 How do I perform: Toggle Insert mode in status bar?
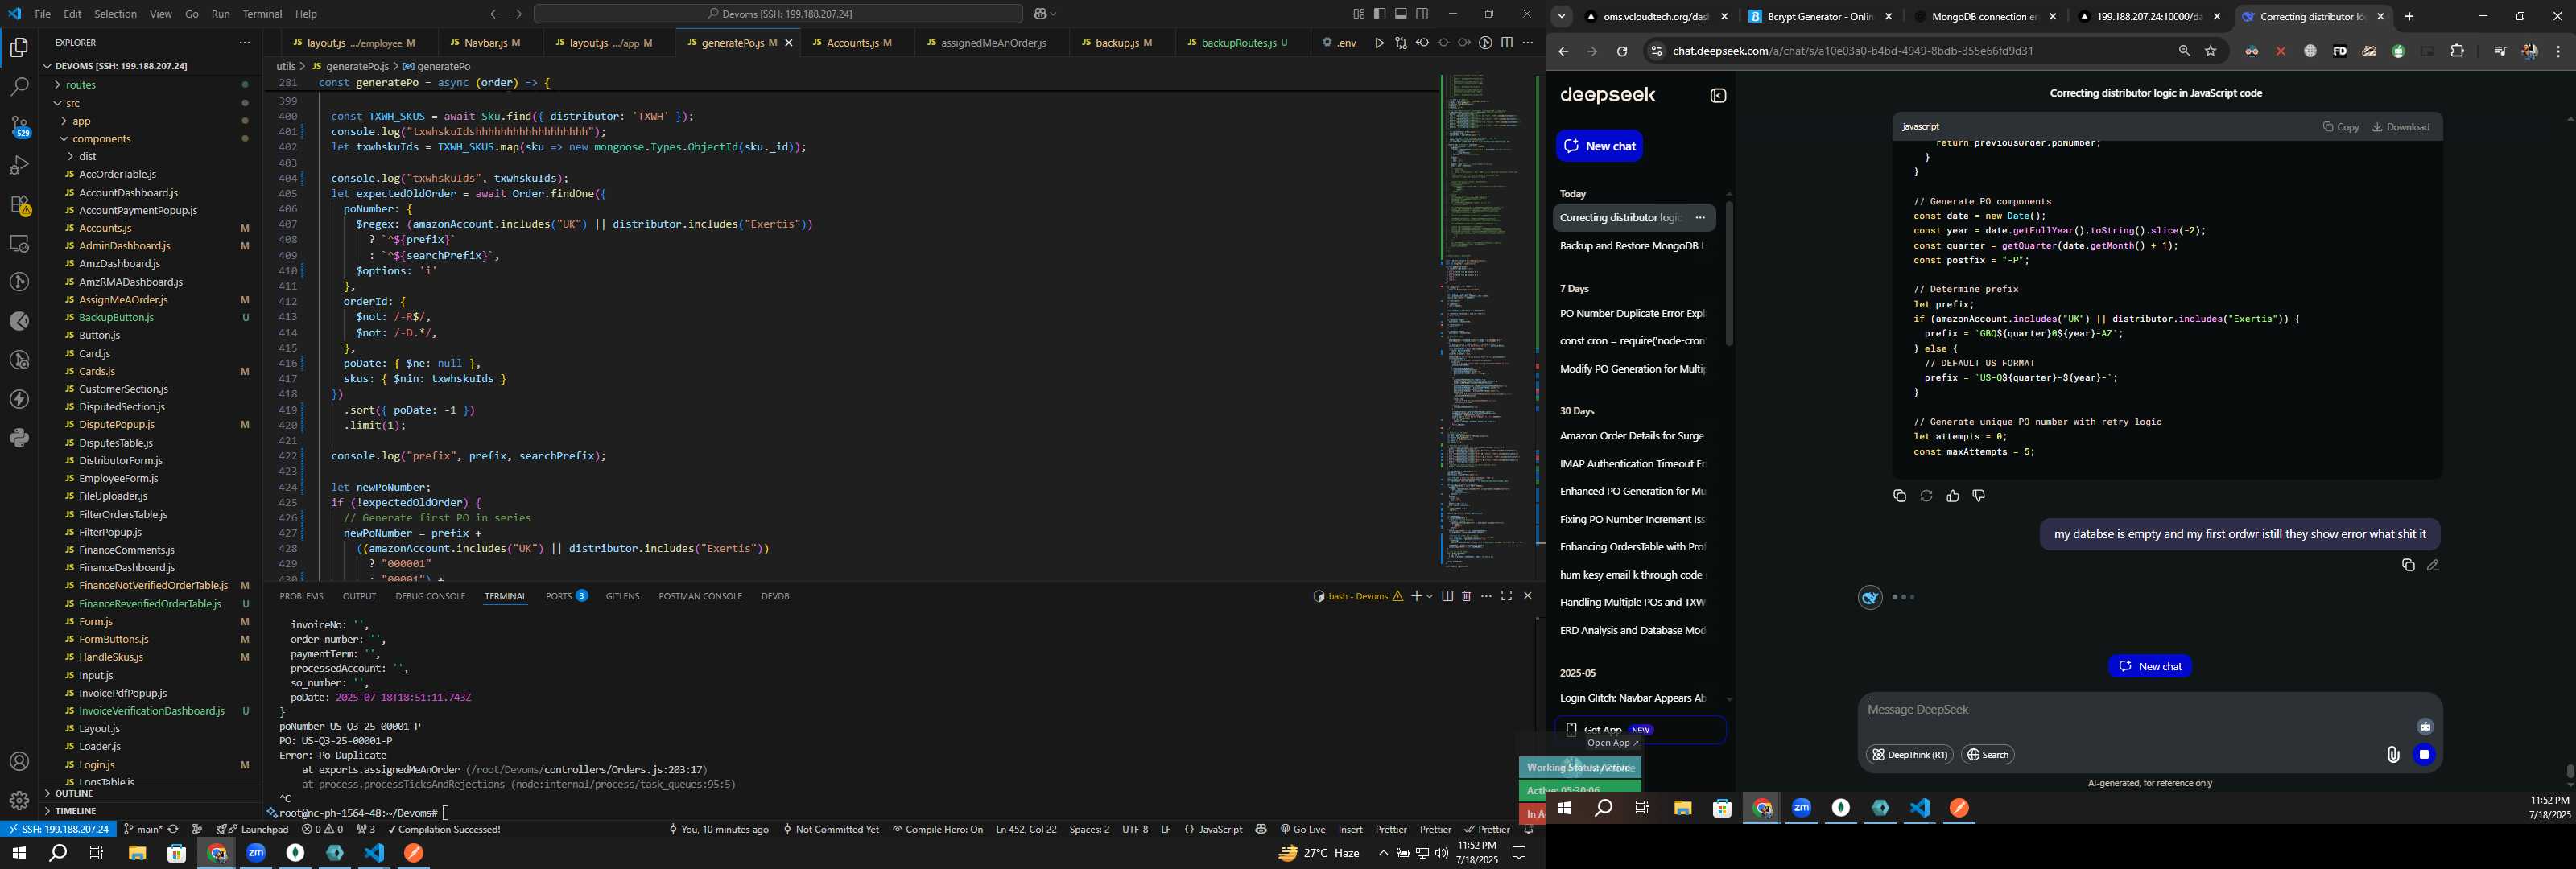coord(1350,830)
